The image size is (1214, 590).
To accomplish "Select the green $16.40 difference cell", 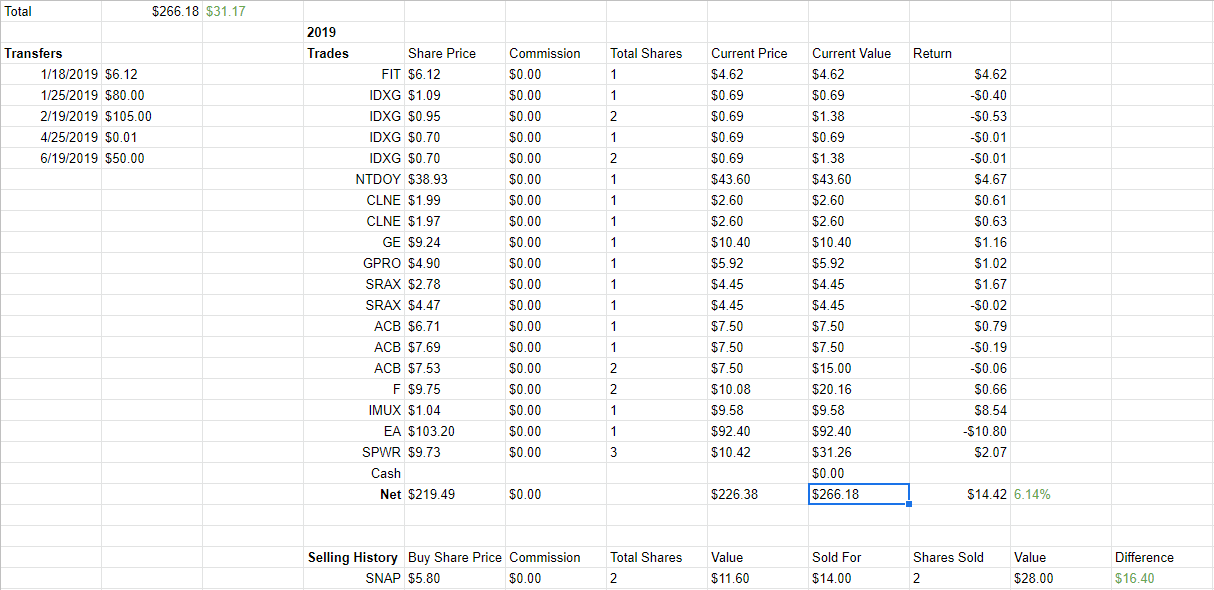I will pos(1136,578).
